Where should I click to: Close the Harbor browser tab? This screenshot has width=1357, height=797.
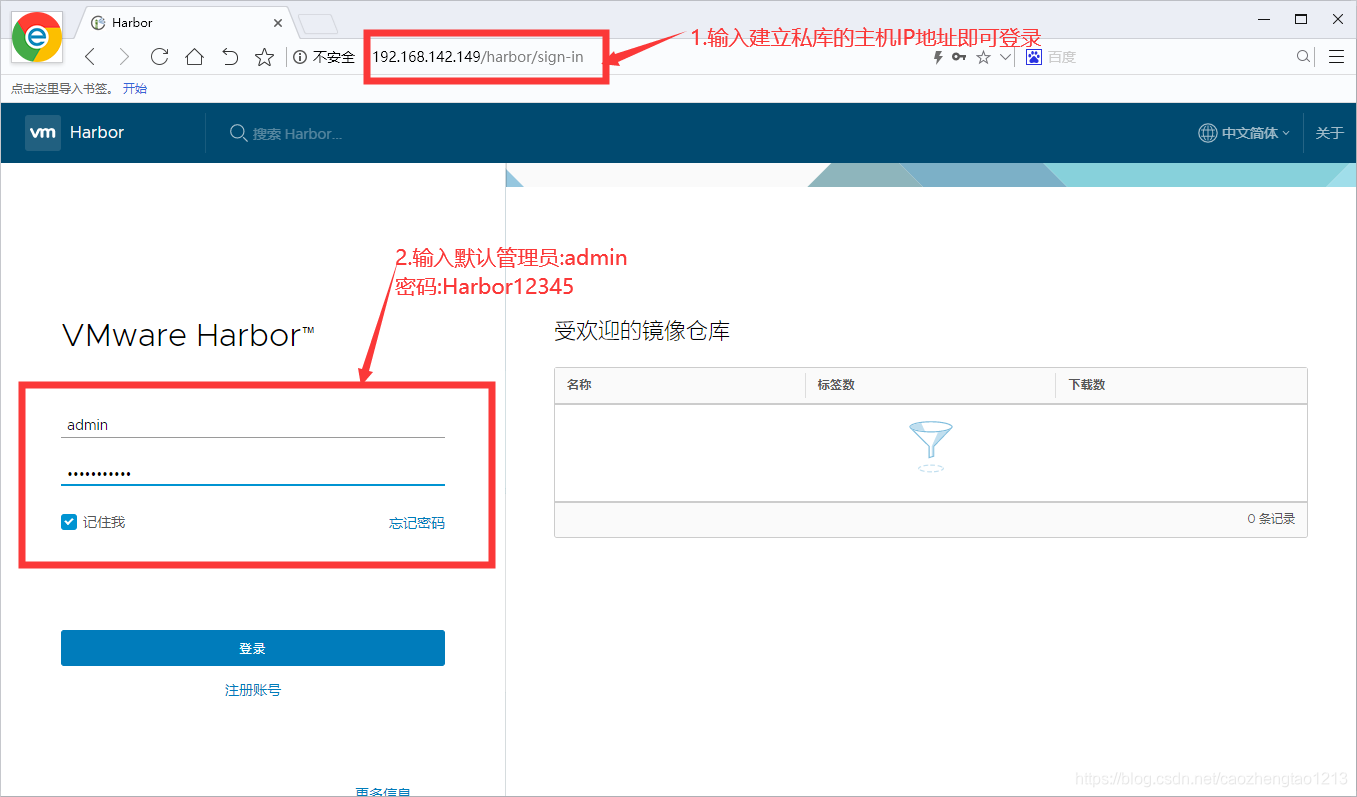tap(278, 22)
